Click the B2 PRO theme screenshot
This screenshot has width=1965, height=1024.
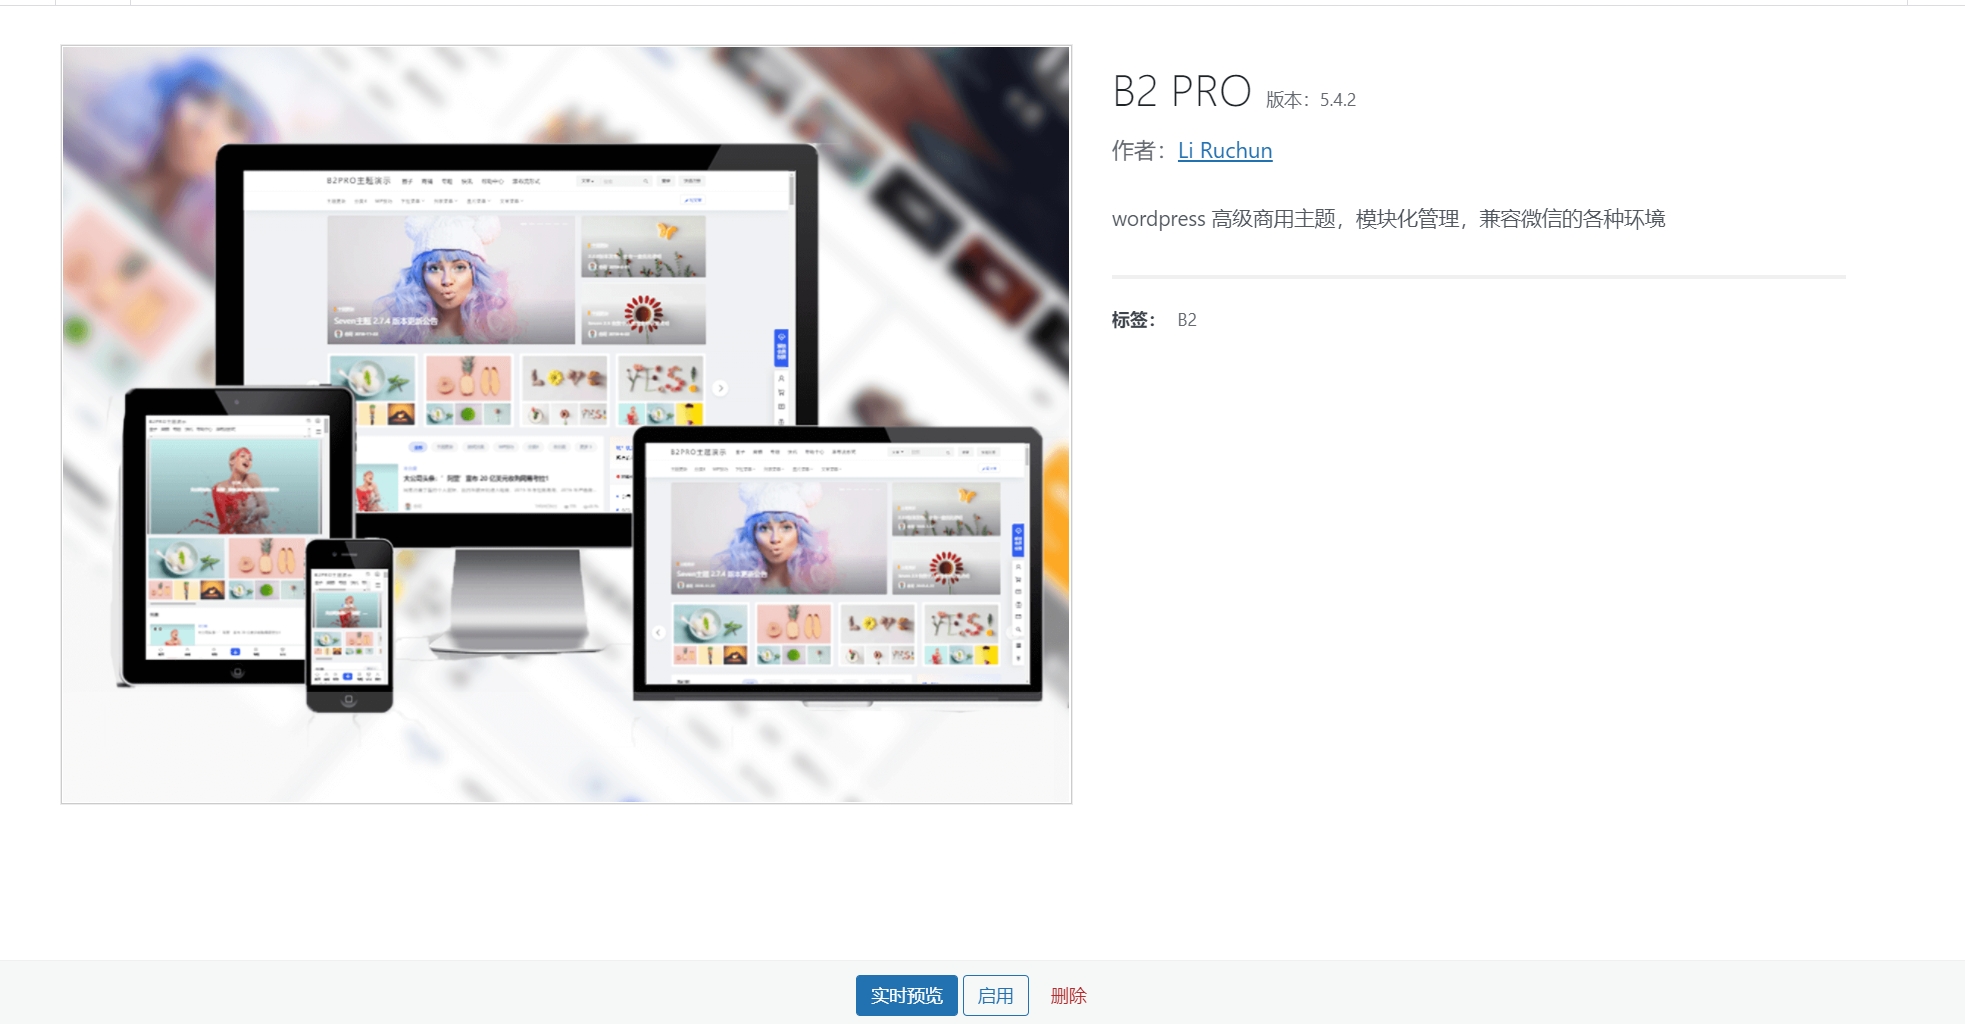pos(566,424)
